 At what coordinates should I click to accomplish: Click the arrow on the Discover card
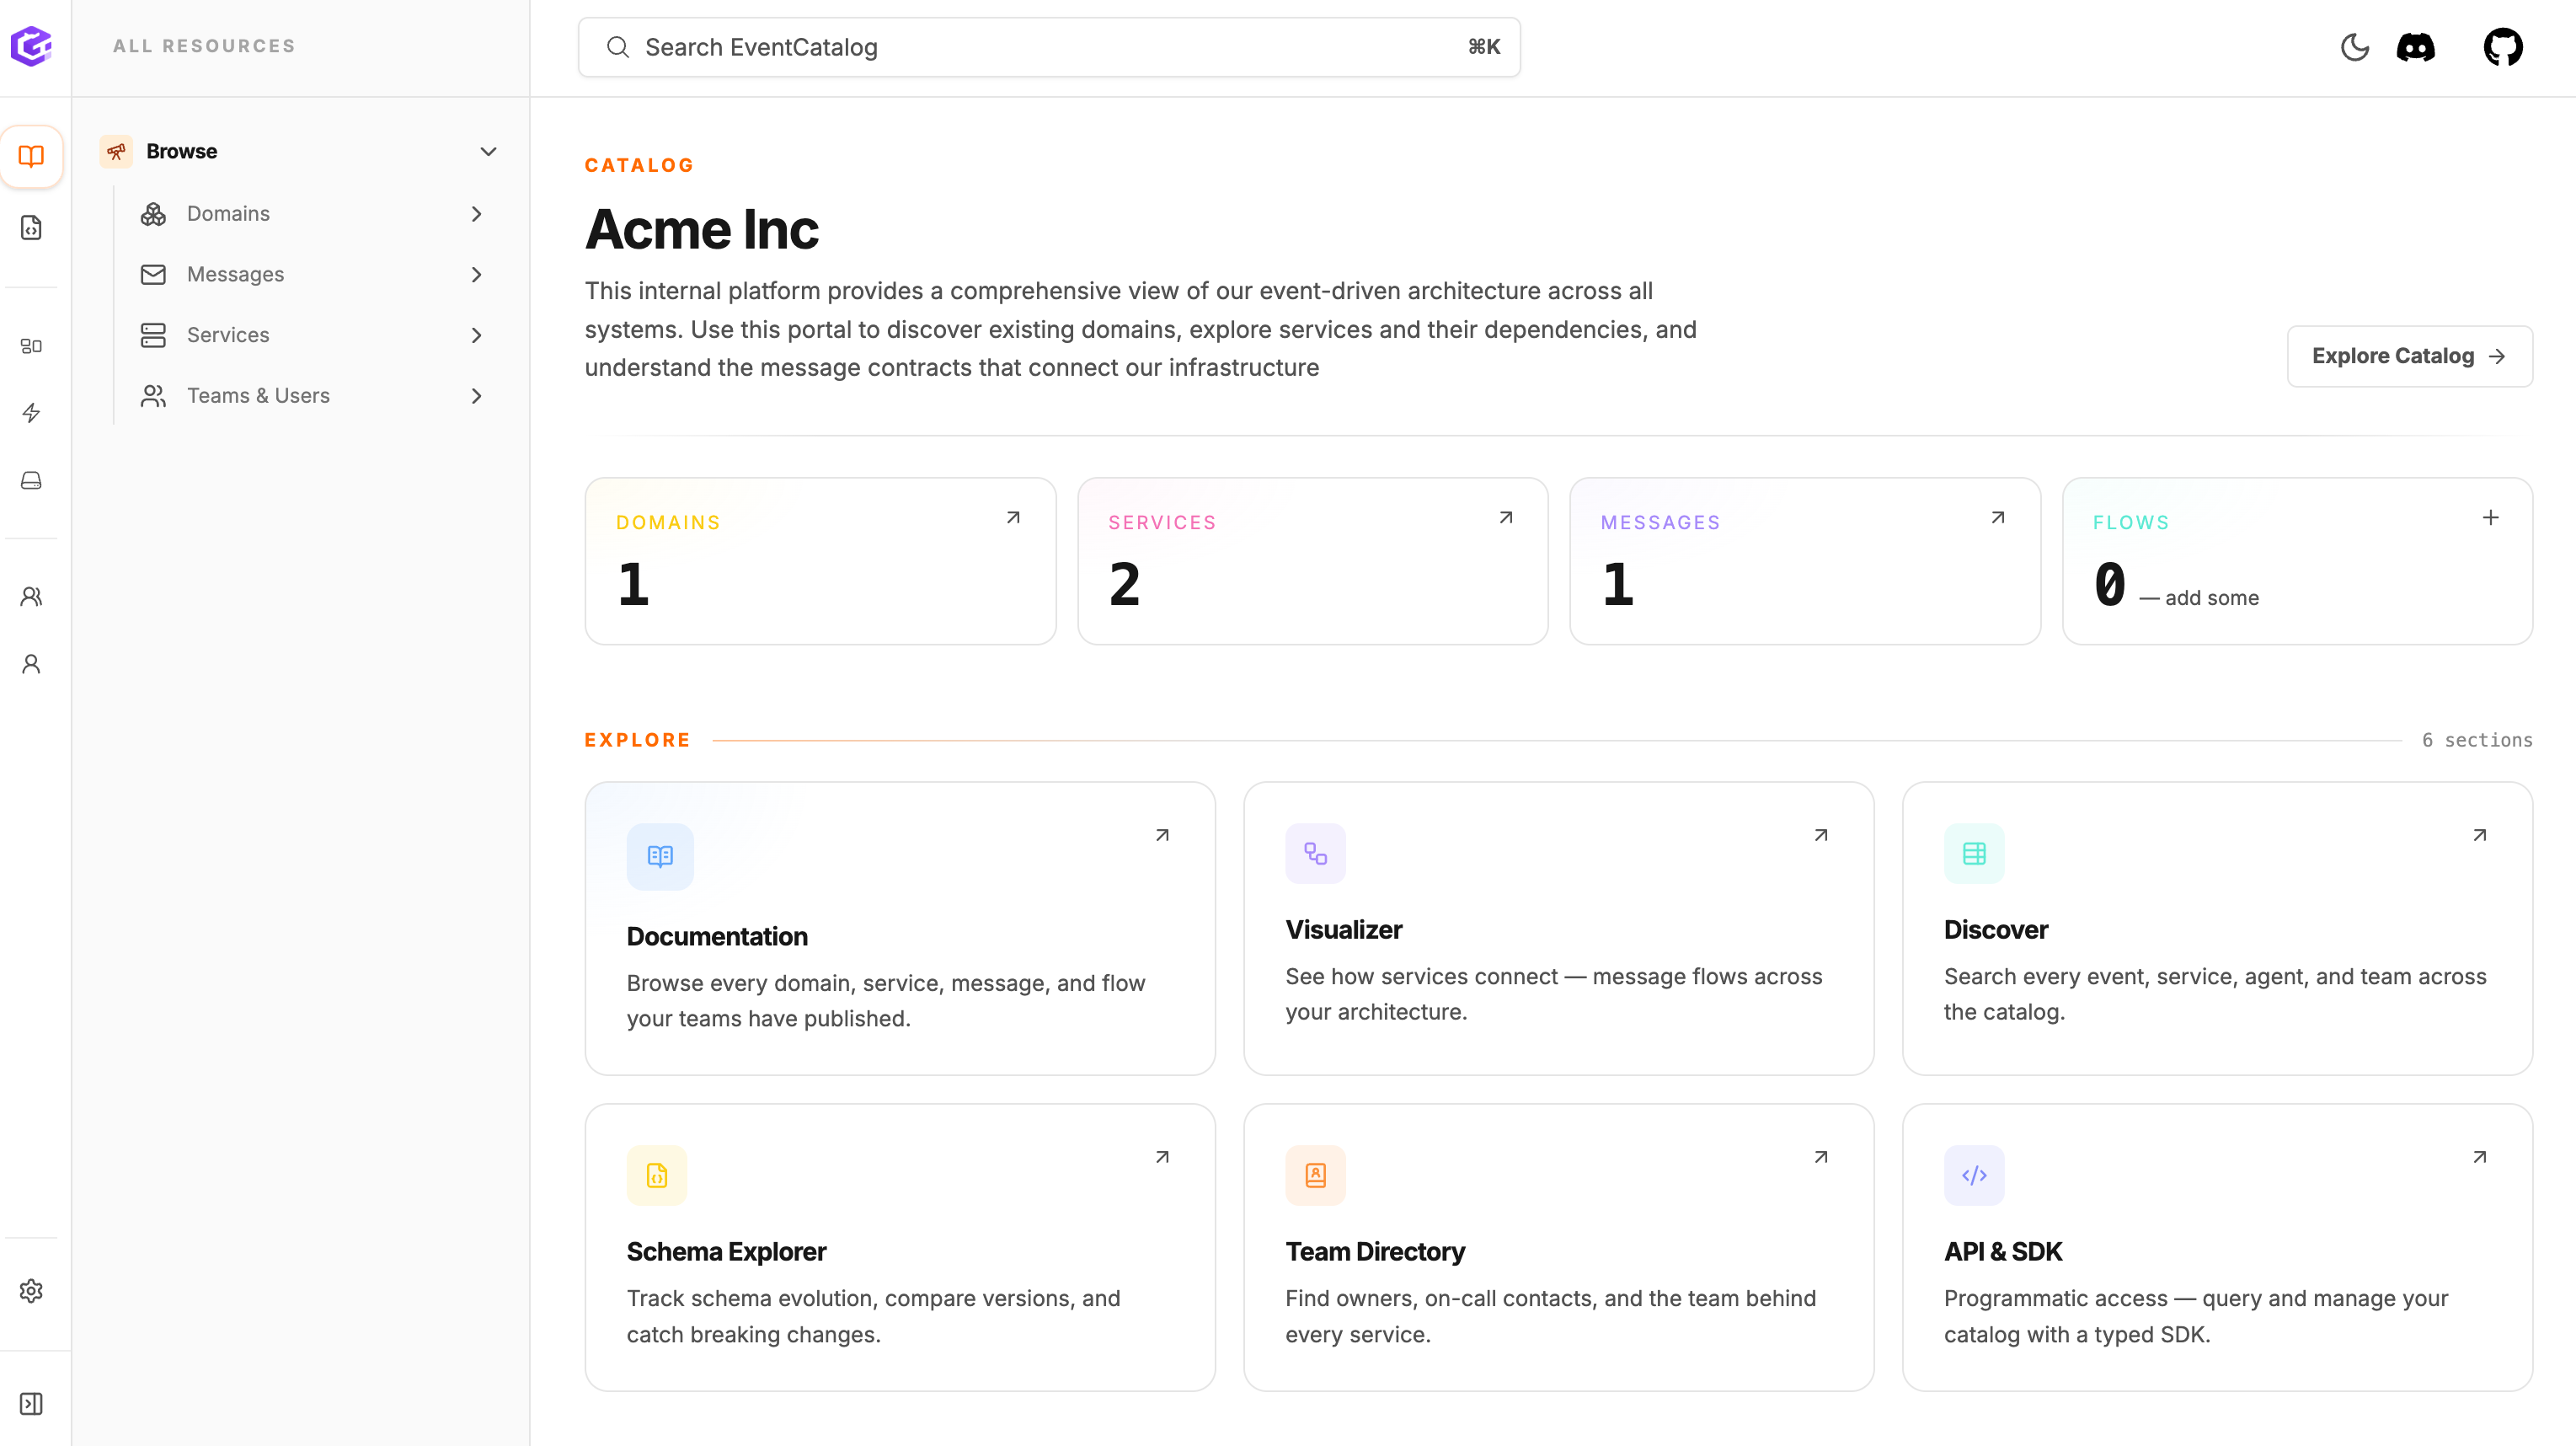coord(2480,835)
